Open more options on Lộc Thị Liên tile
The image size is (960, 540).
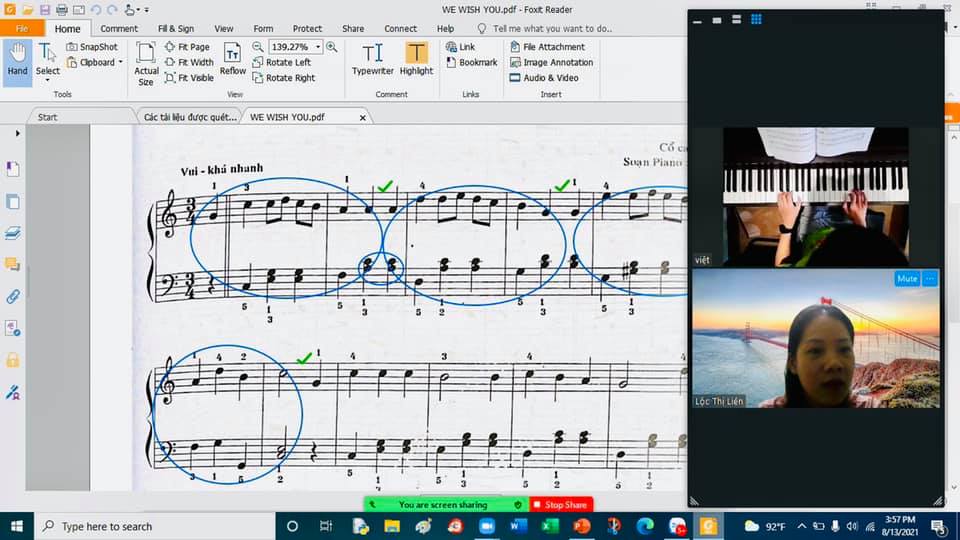coord(930,279)
